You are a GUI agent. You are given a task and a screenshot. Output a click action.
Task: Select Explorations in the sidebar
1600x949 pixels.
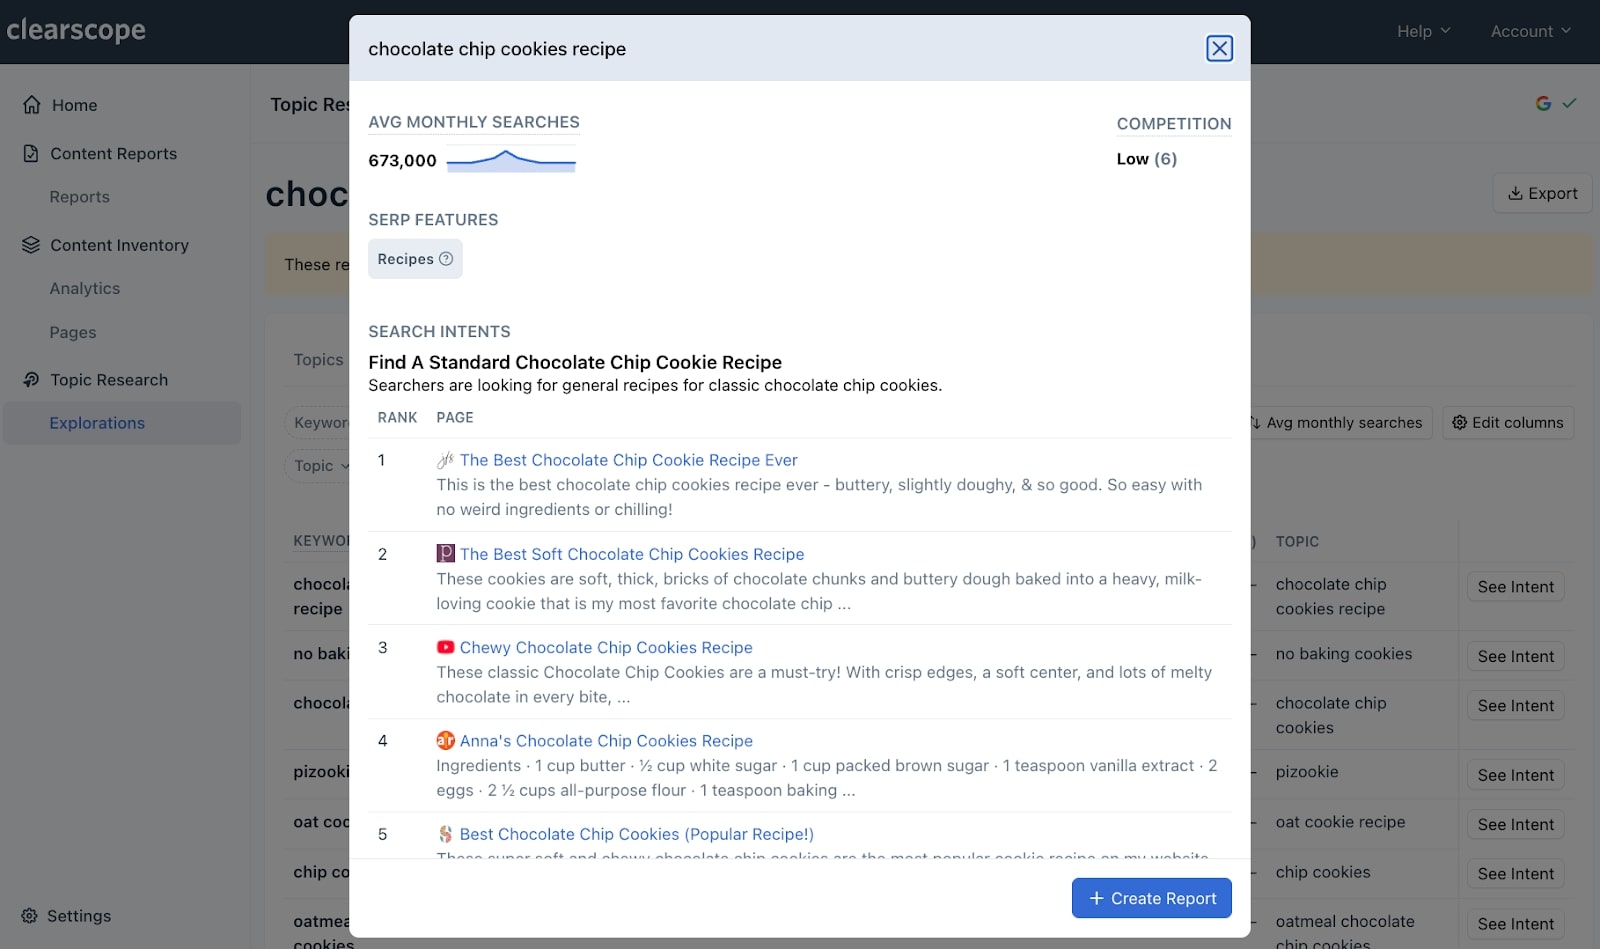coord(122,423)
